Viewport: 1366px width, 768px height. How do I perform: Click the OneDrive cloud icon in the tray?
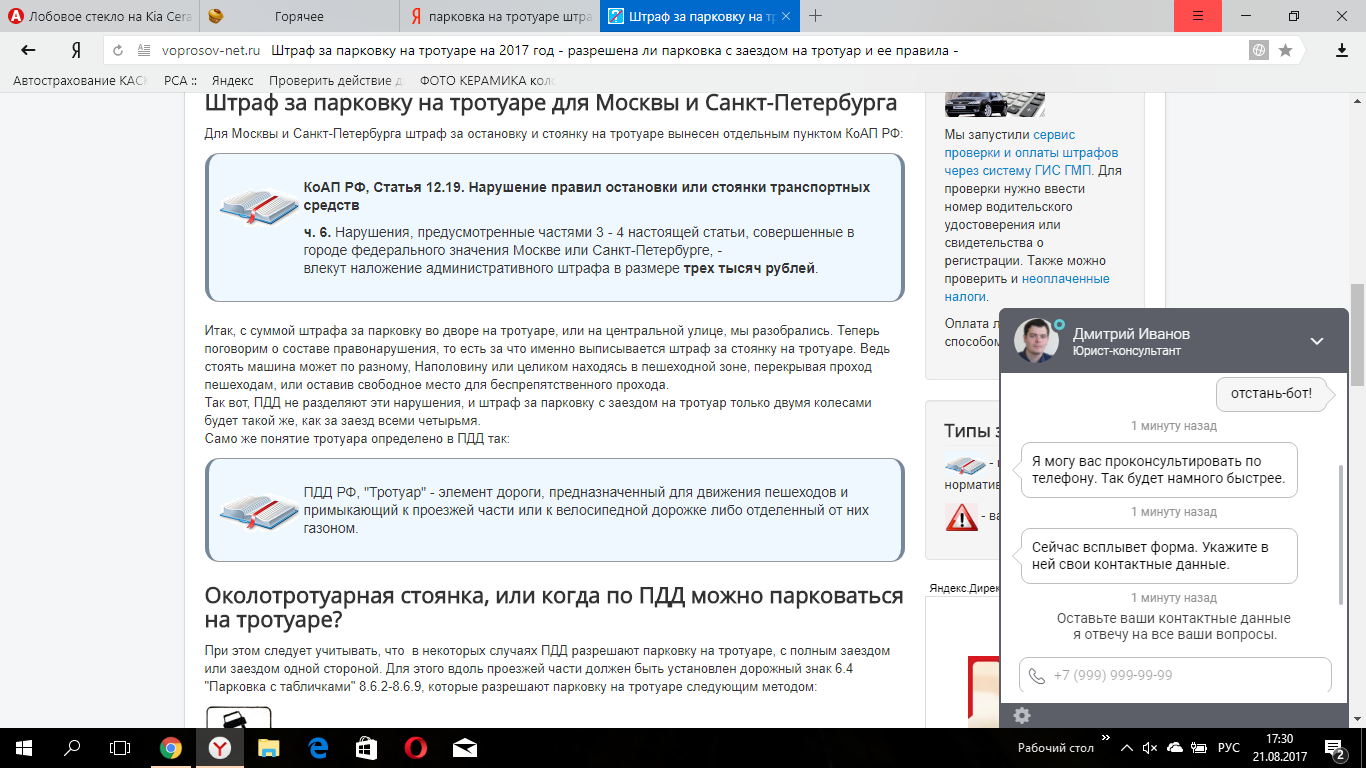coord(1175,747)
